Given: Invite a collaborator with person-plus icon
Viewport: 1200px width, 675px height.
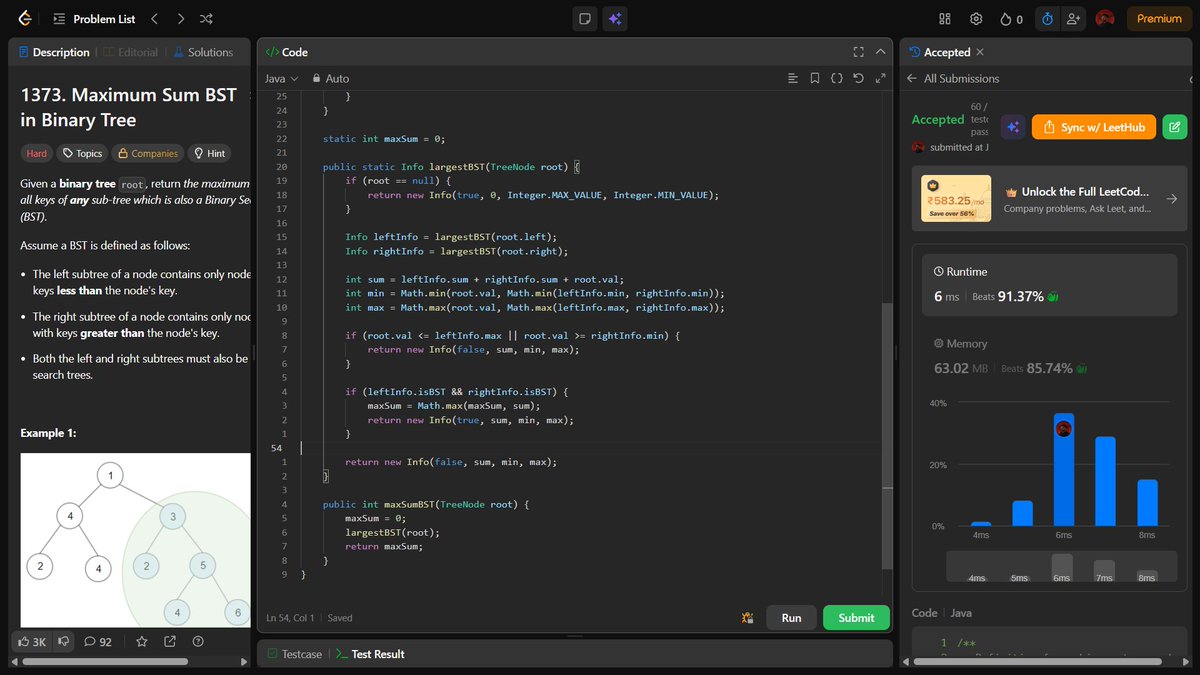Looking at the screenshot, I should (x=1074, y=18).
